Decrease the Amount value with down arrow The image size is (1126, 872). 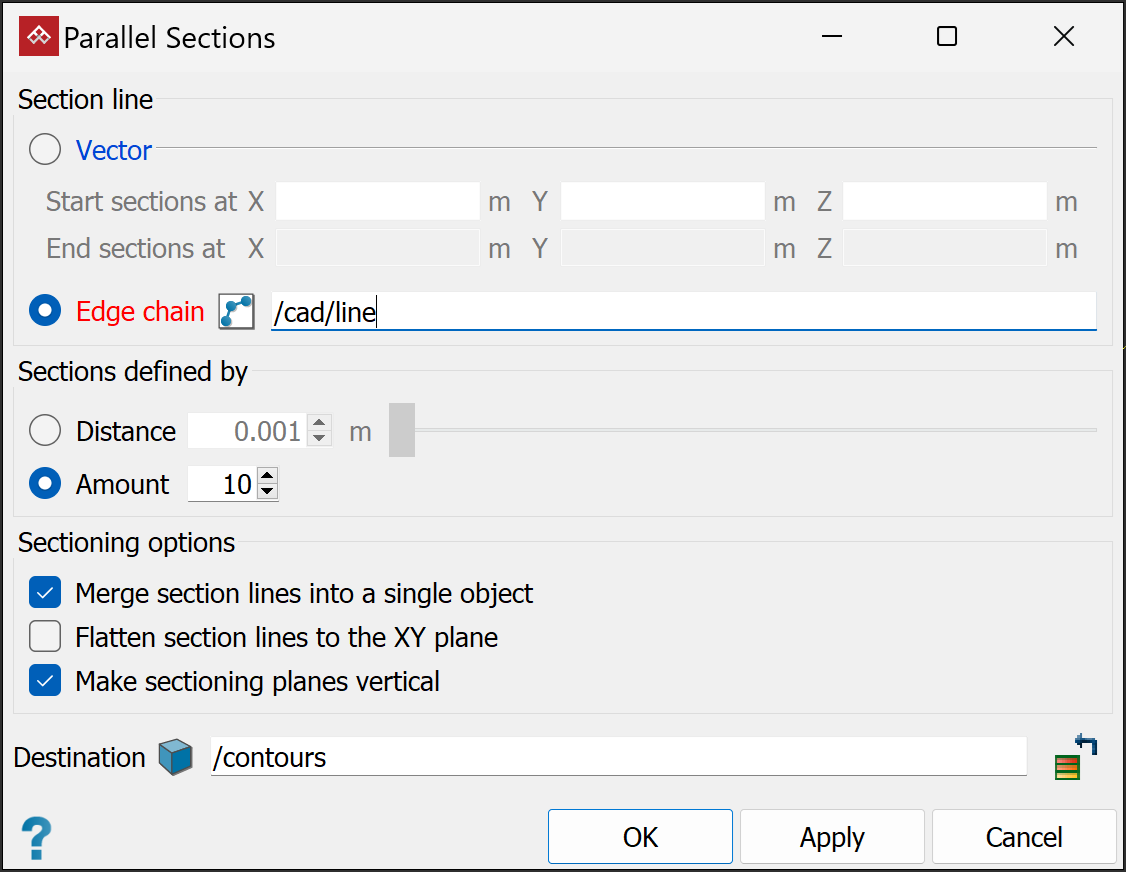[x=267, y=491]
